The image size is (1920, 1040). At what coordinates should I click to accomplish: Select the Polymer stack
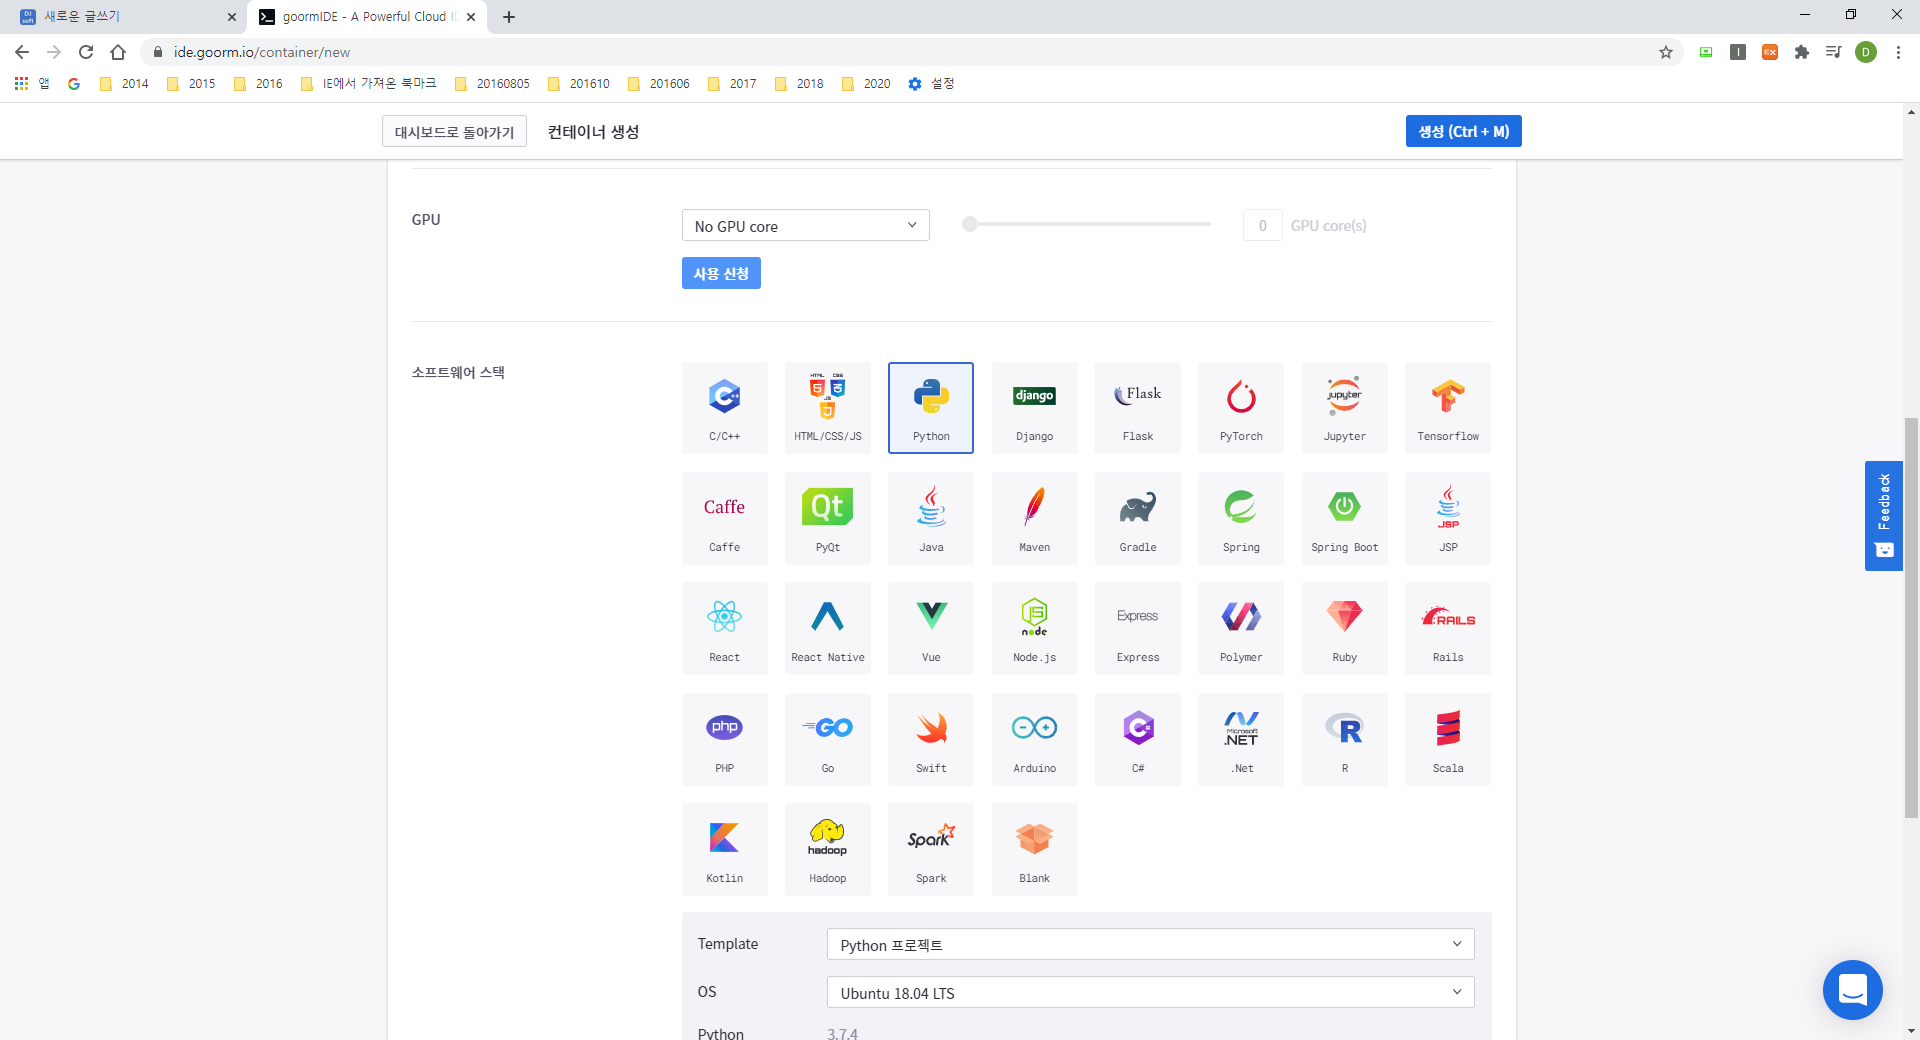coord(1241,629)
